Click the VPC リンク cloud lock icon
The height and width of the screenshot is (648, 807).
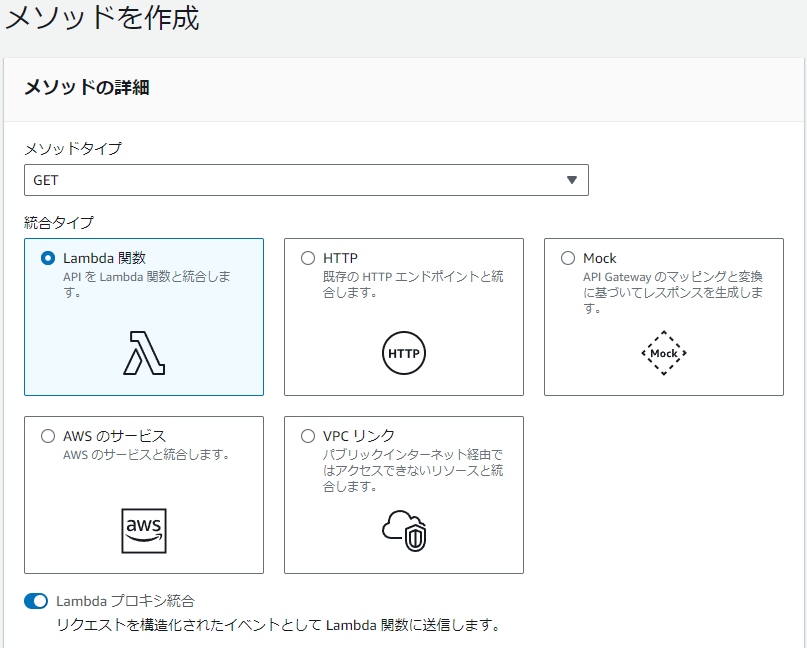pyautogui.click(x=403, y=530)
